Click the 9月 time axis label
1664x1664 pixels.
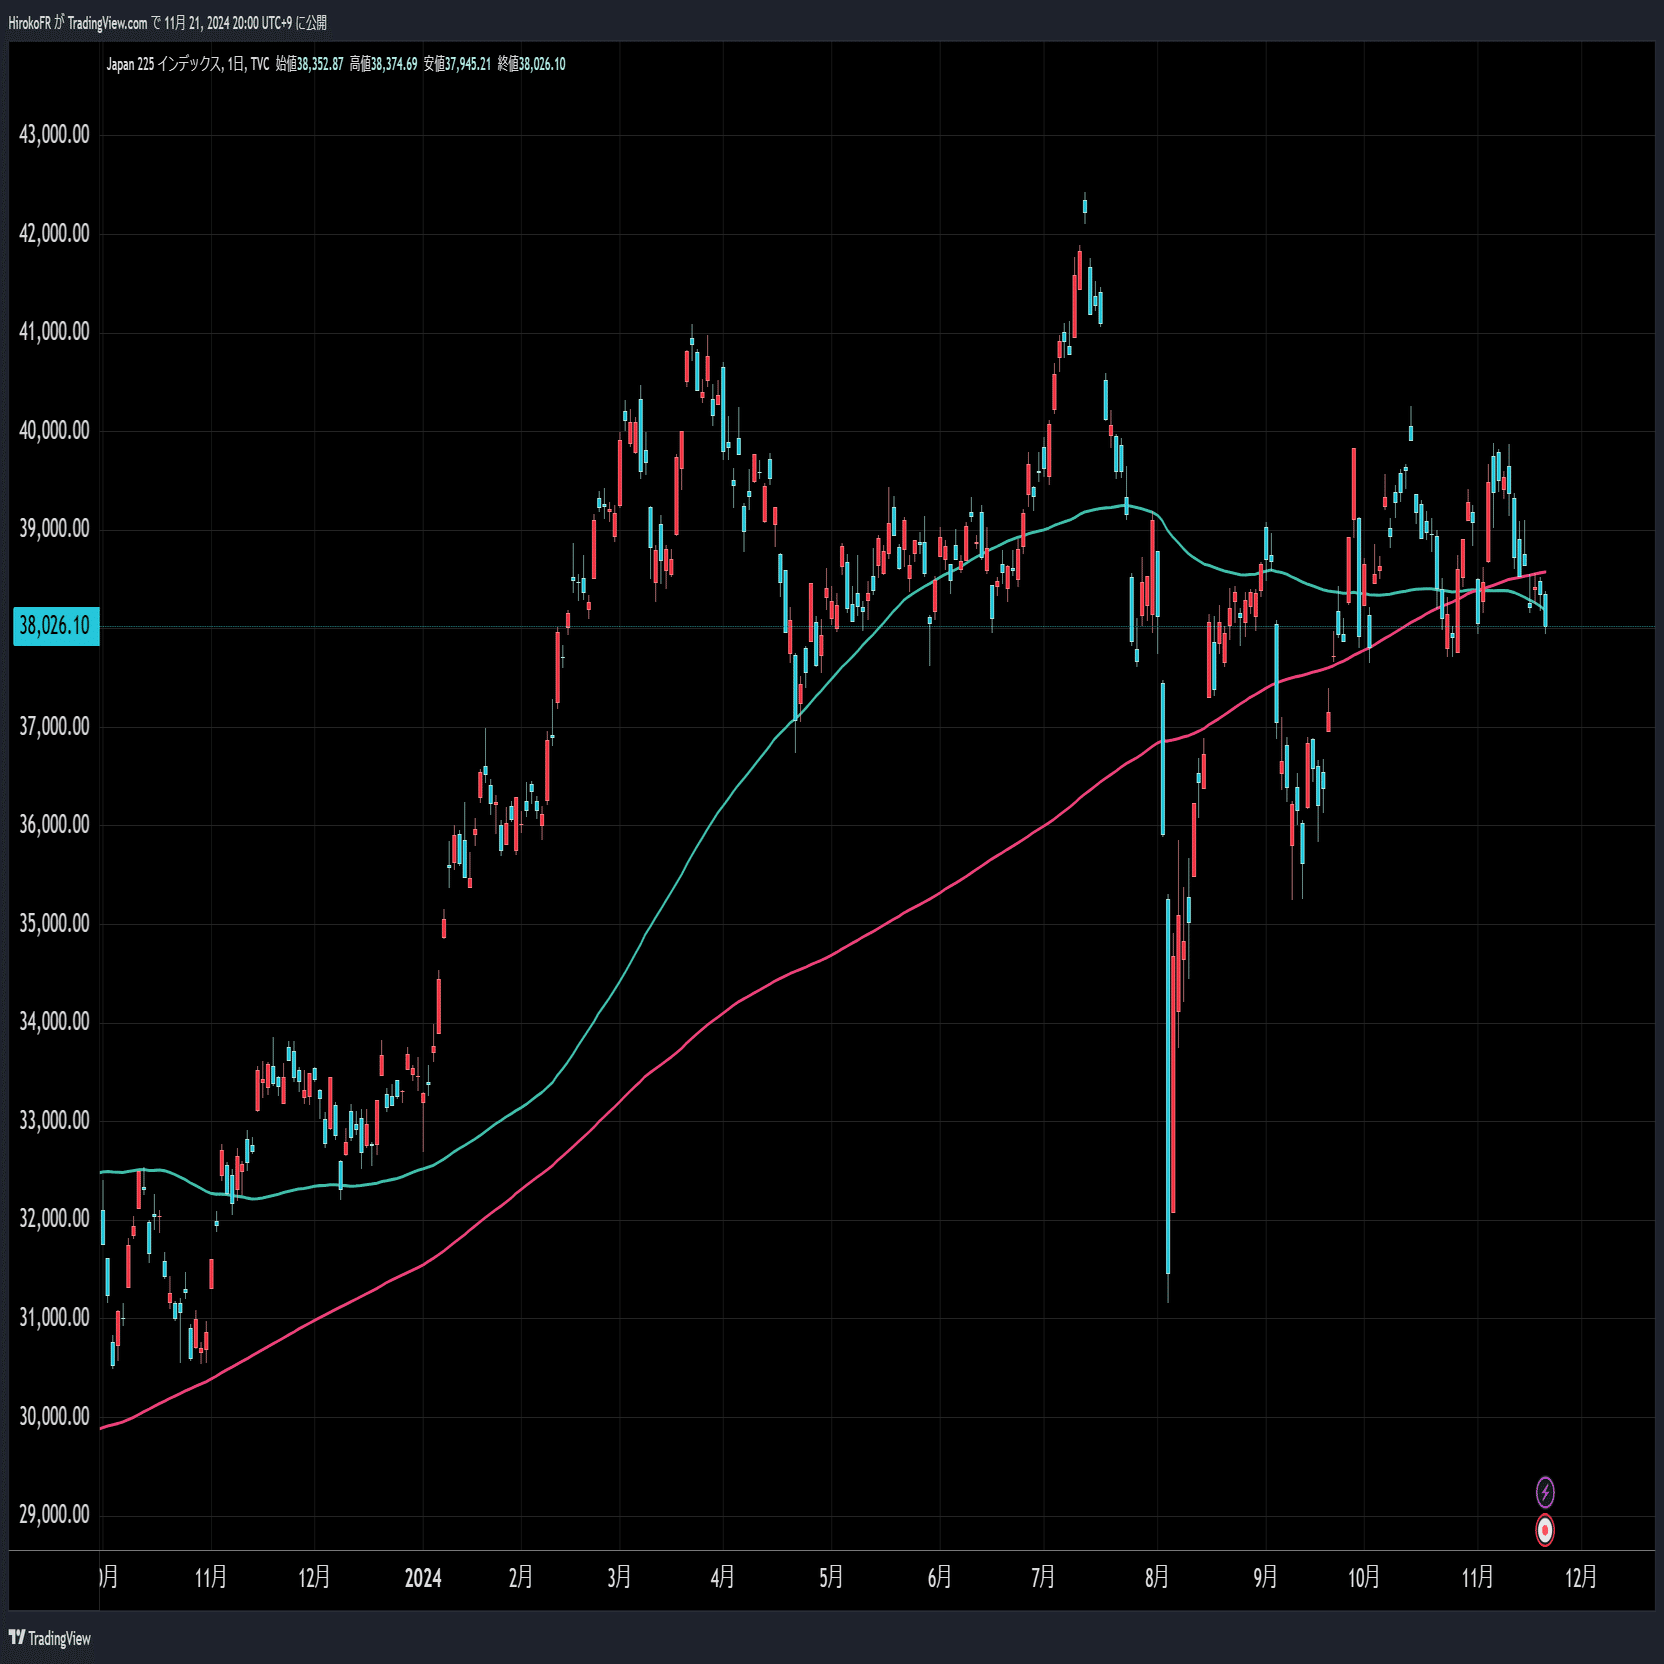click(x=1265, y=1578)
